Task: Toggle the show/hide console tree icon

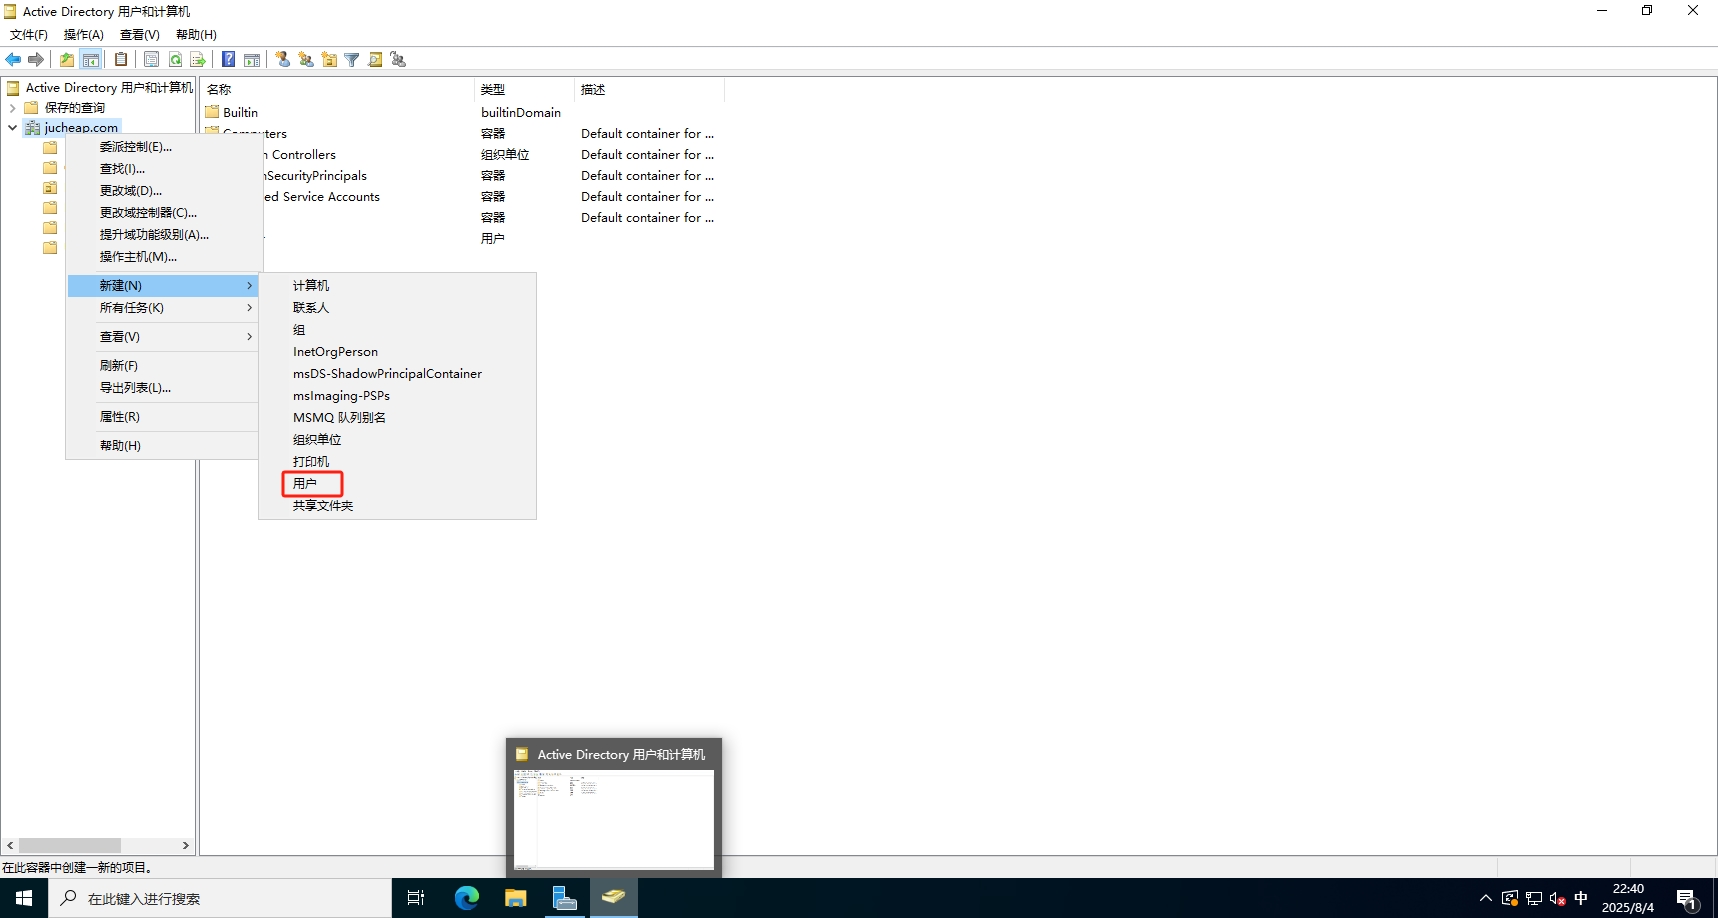Action: click(91, 60)
